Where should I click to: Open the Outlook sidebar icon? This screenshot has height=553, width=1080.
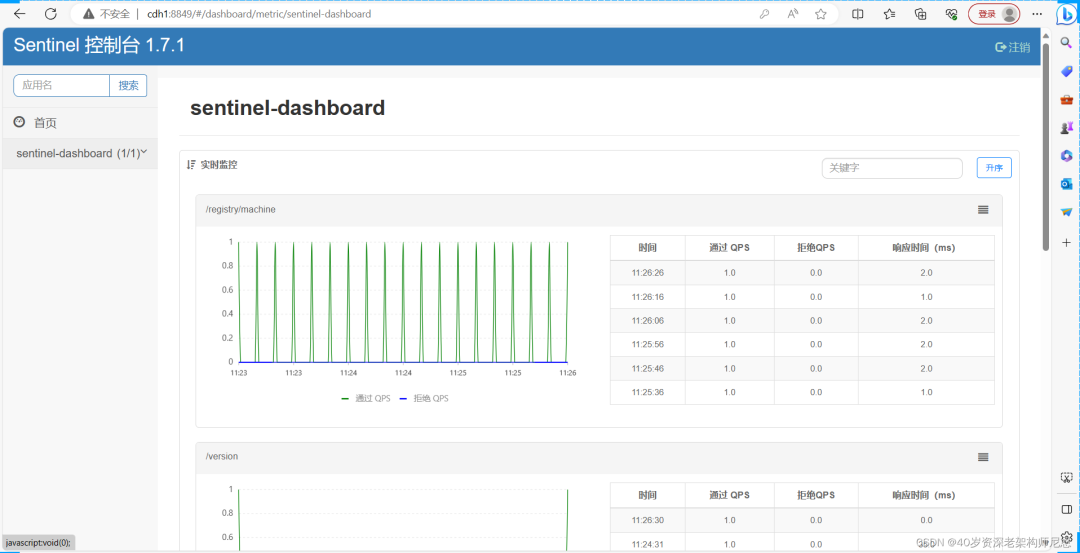point(1066,184)
